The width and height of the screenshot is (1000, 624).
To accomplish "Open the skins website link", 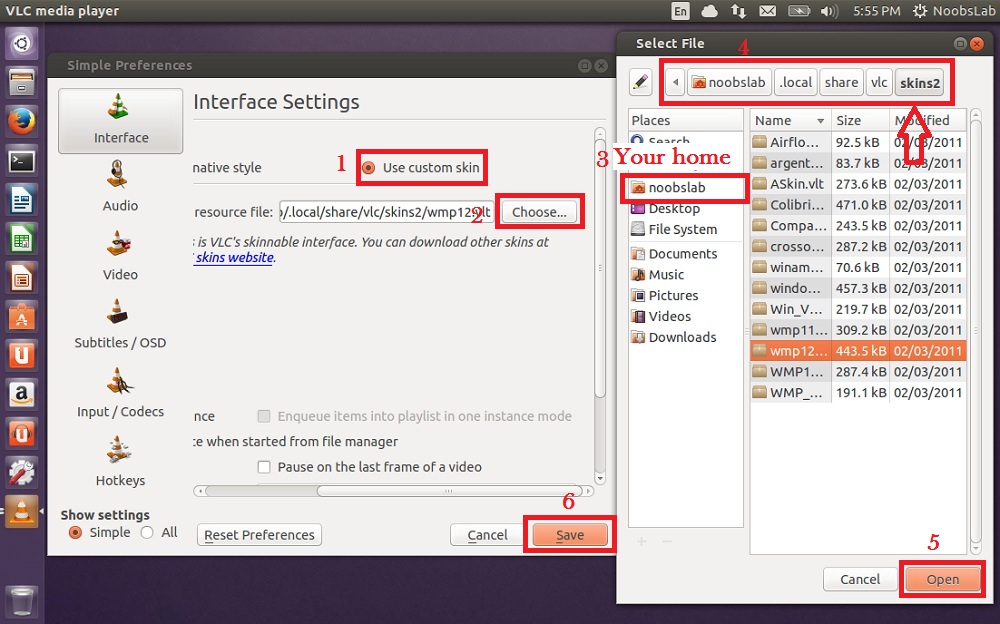I will [235, 258].
